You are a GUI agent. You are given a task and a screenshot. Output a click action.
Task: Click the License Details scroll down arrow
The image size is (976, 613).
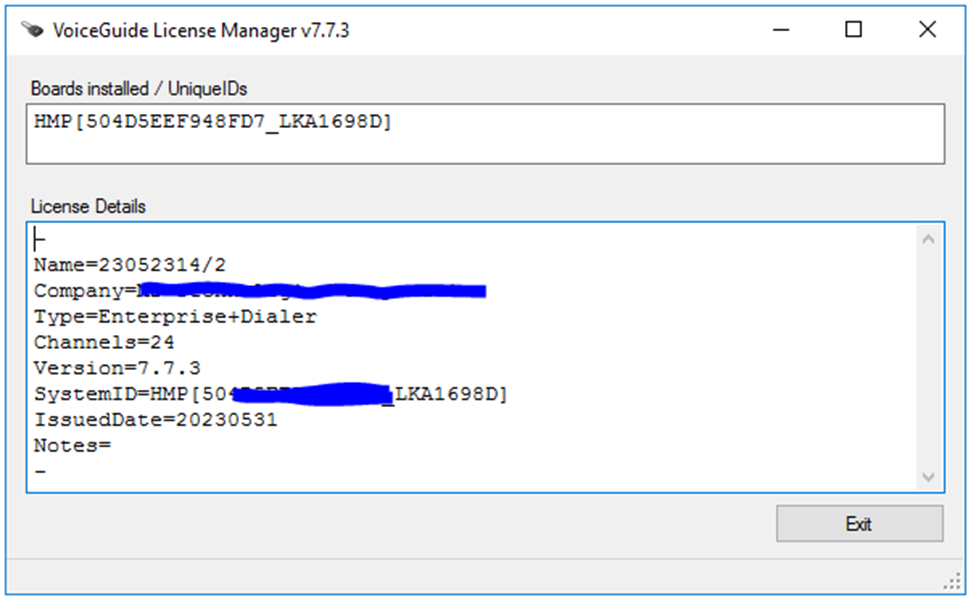928,477
